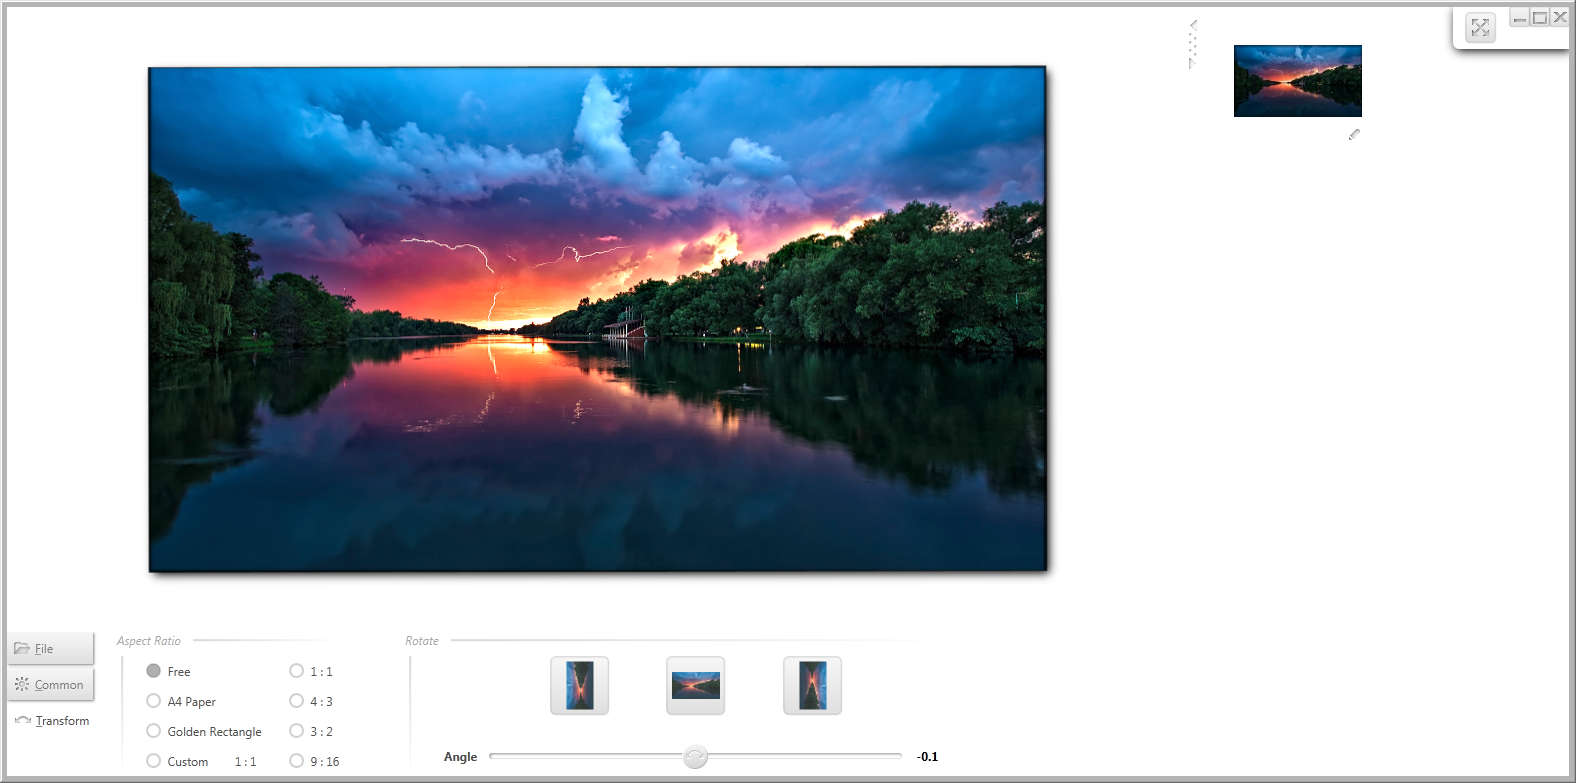Select the Free aspect ratio option
Screen dimensions: 1576x783
coord(154,671)
